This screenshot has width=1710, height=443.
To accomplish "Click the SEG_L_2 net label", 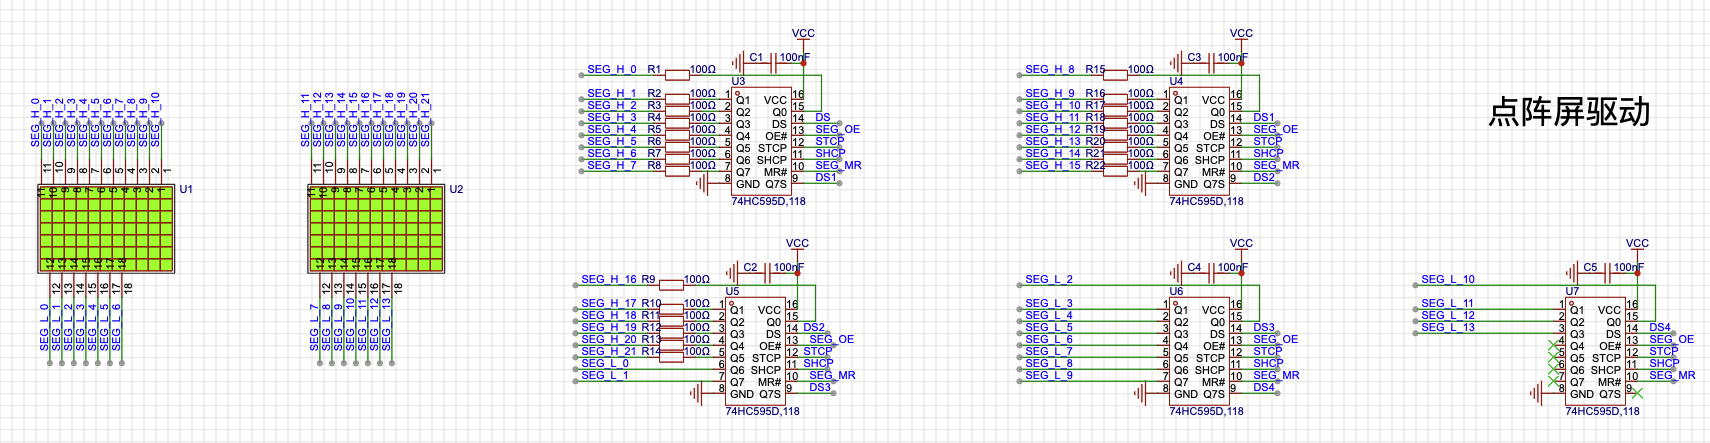I will point(1048,279).
